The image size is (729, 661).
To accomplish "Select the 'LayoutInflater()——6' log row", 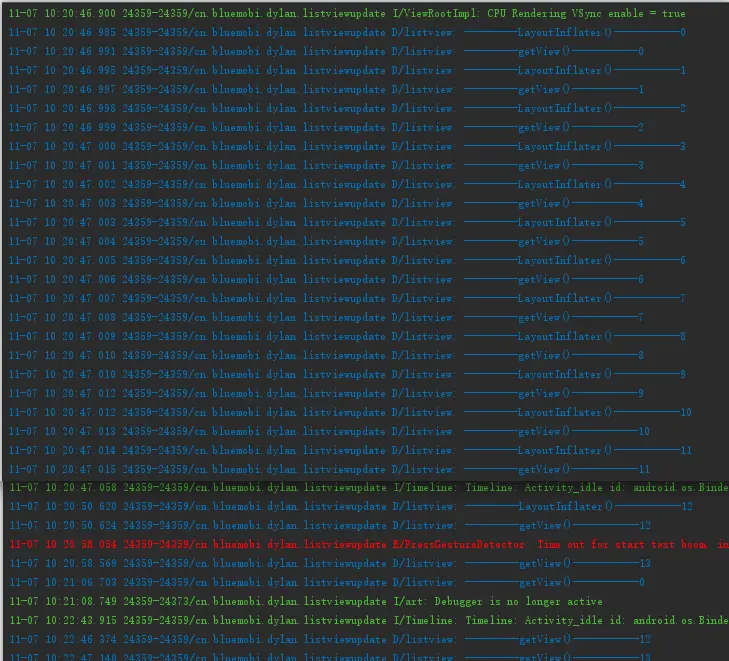I will (347, 261).
